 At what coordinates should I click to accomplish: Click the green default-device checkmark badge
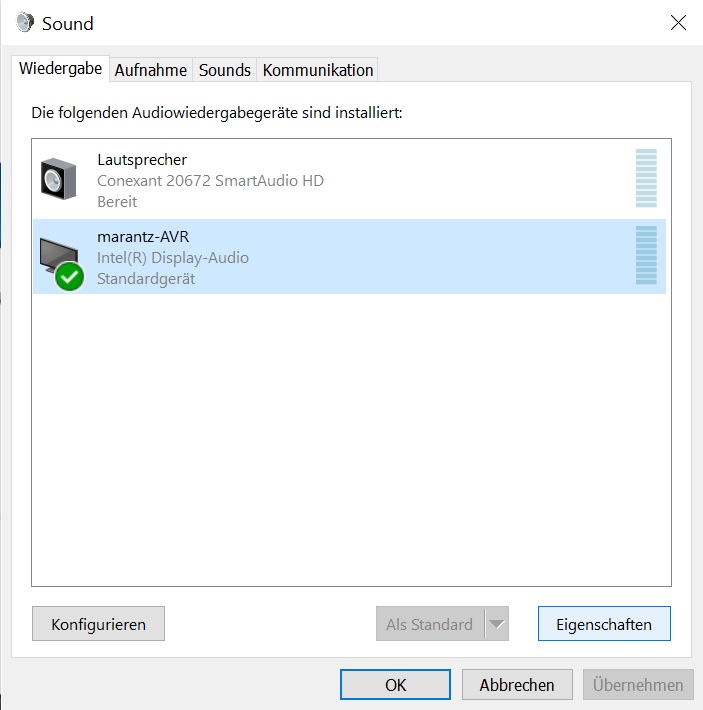click(x=69, y=276)
